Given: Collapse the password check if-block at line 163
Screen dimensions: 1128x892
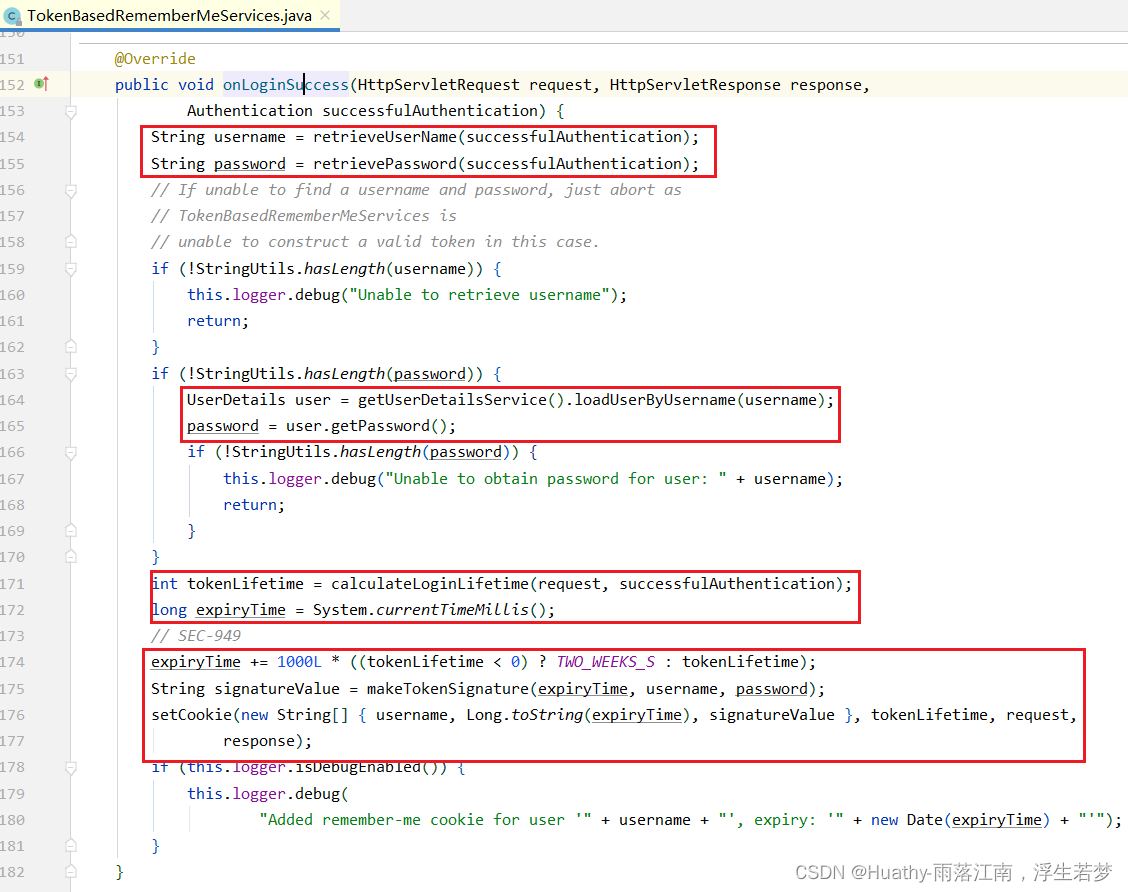Looking at the screenshot, I should point(70,374).
